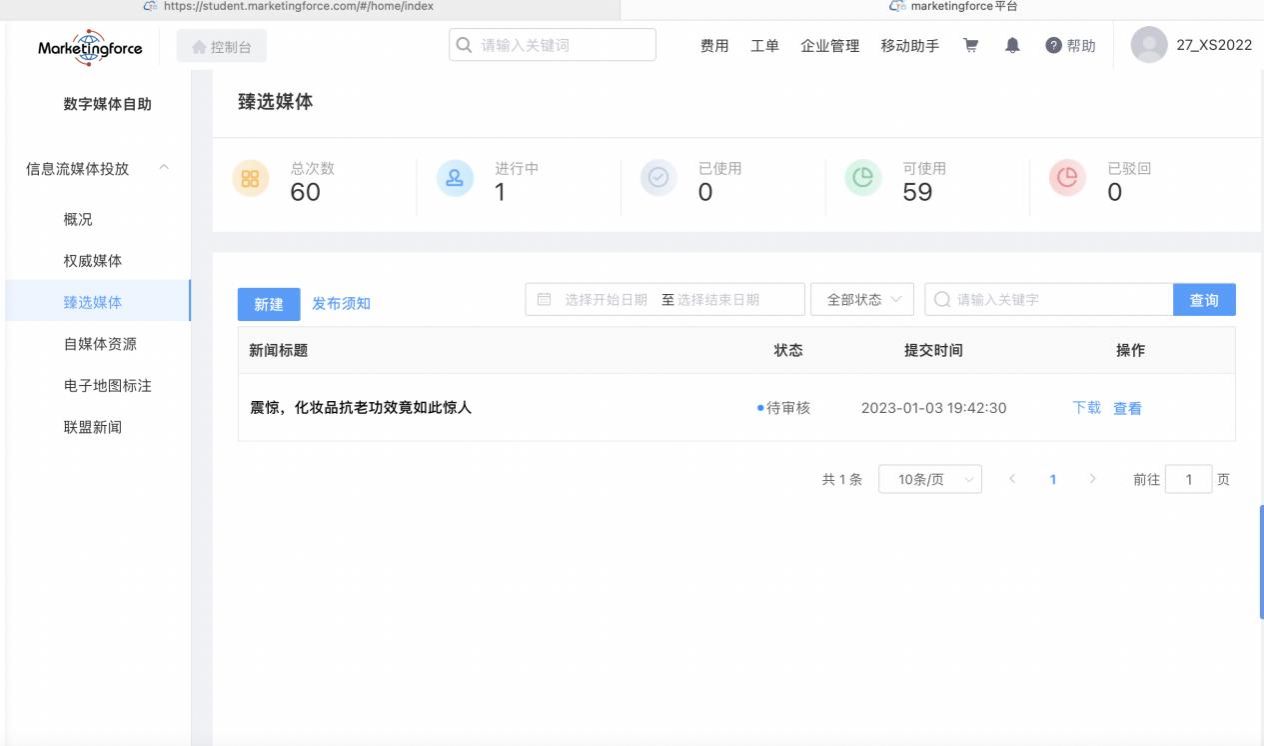Screen dimensions: 1264x746
Task: Select 权威媒体 in the sidebar
Action: [x=93, y=261]
